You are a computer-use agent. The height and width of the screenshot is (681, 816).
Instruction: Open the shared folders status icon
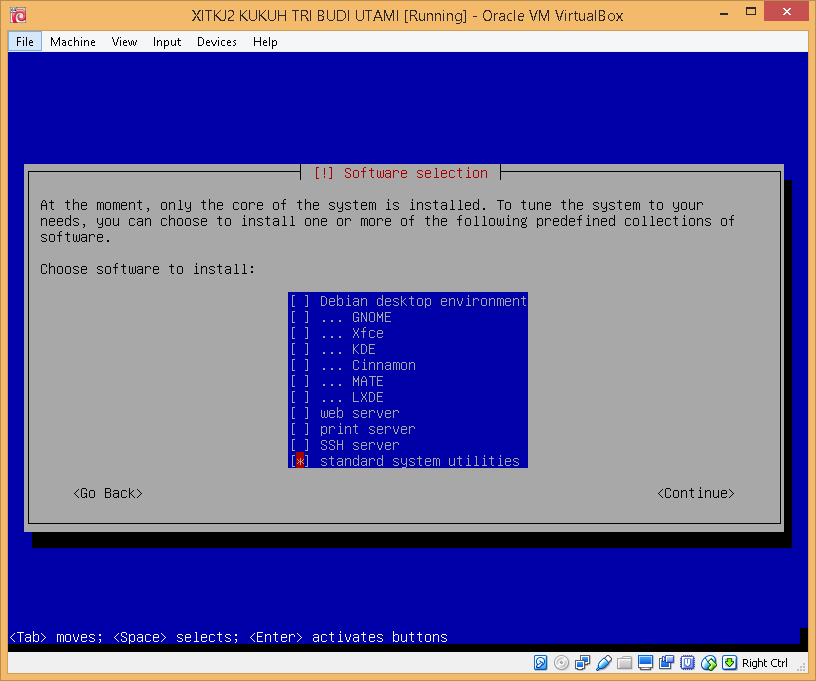point(624,663)
